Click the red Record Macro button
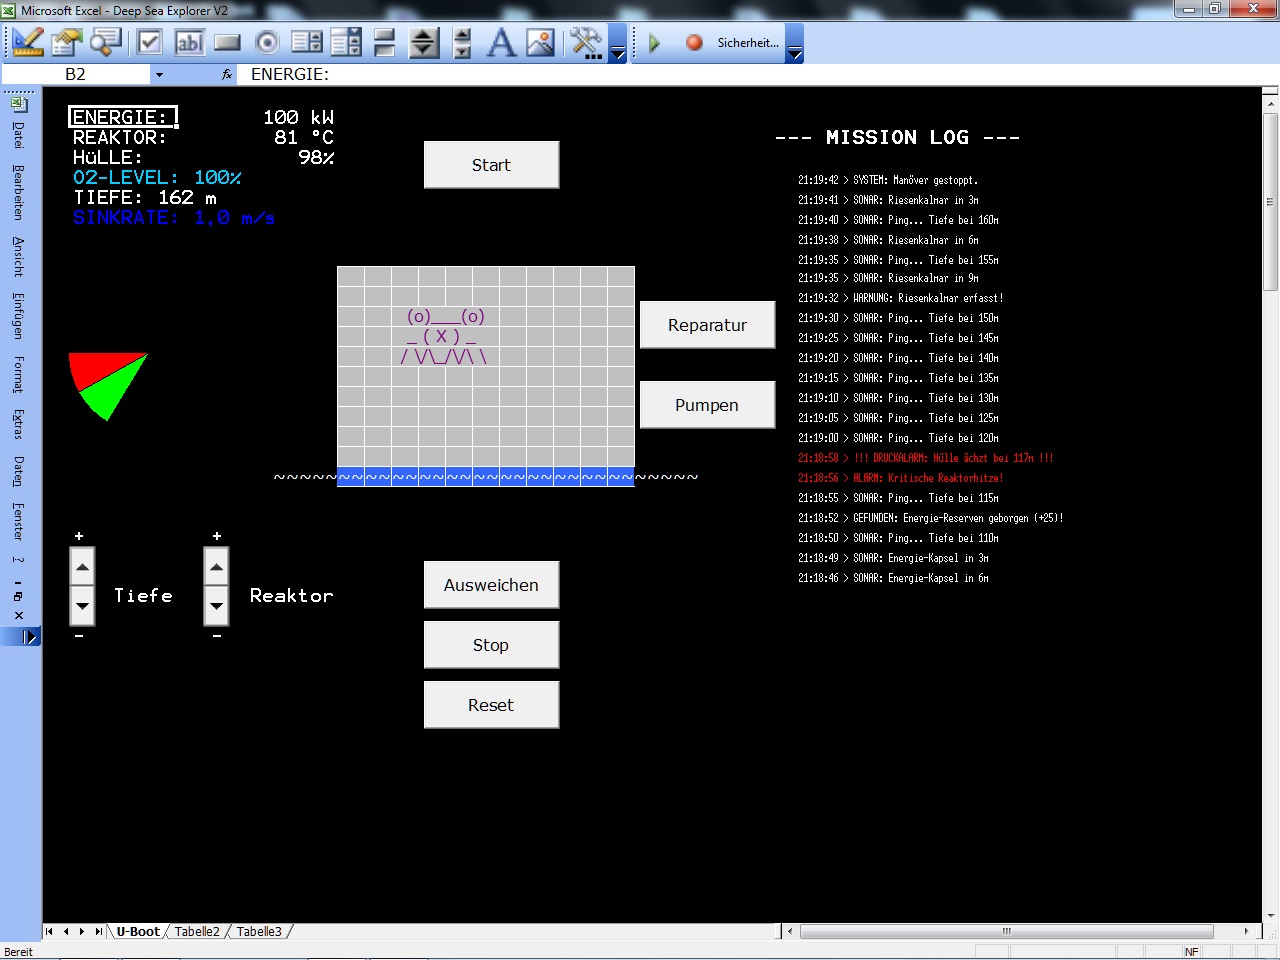Screen dimensions: 1280x960 pos(694,43)
